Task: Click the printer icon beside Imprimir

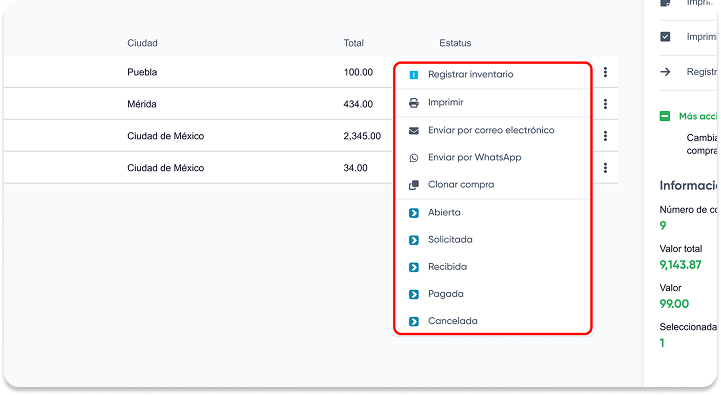Action: pos(414,103)
